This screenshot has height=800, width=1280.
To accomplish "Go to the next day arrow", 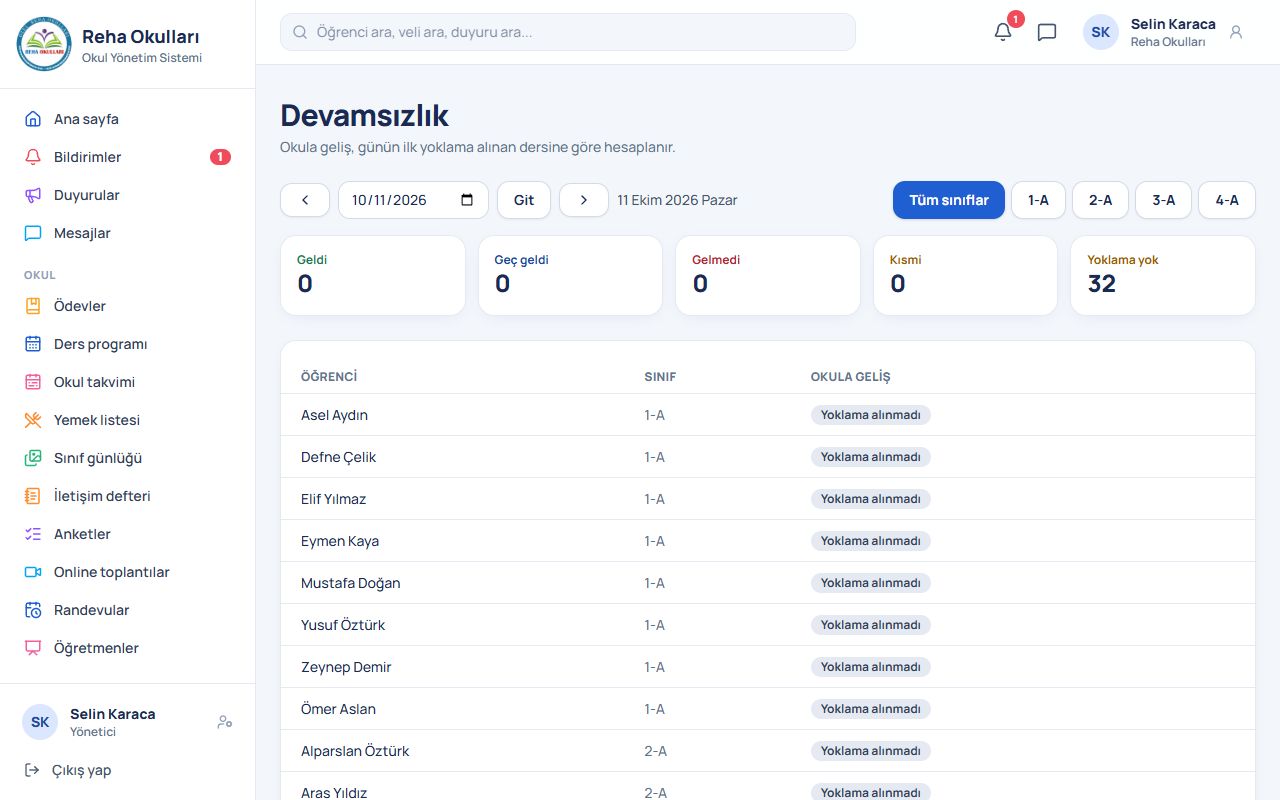I will point(584,200).
